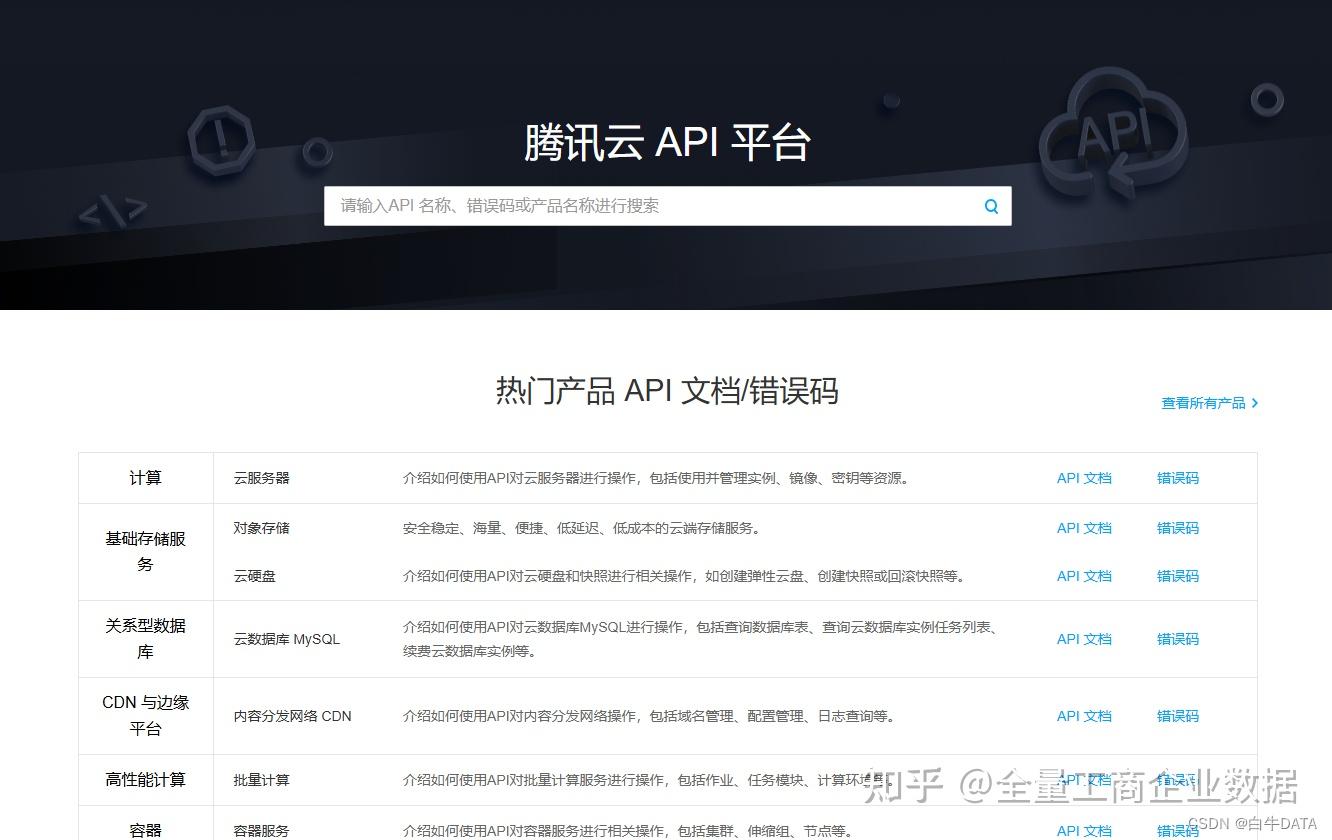This screenshot has height=840, width=1332.
Task: Select the 高性能计算 category cell
Action: click(146, 780)
